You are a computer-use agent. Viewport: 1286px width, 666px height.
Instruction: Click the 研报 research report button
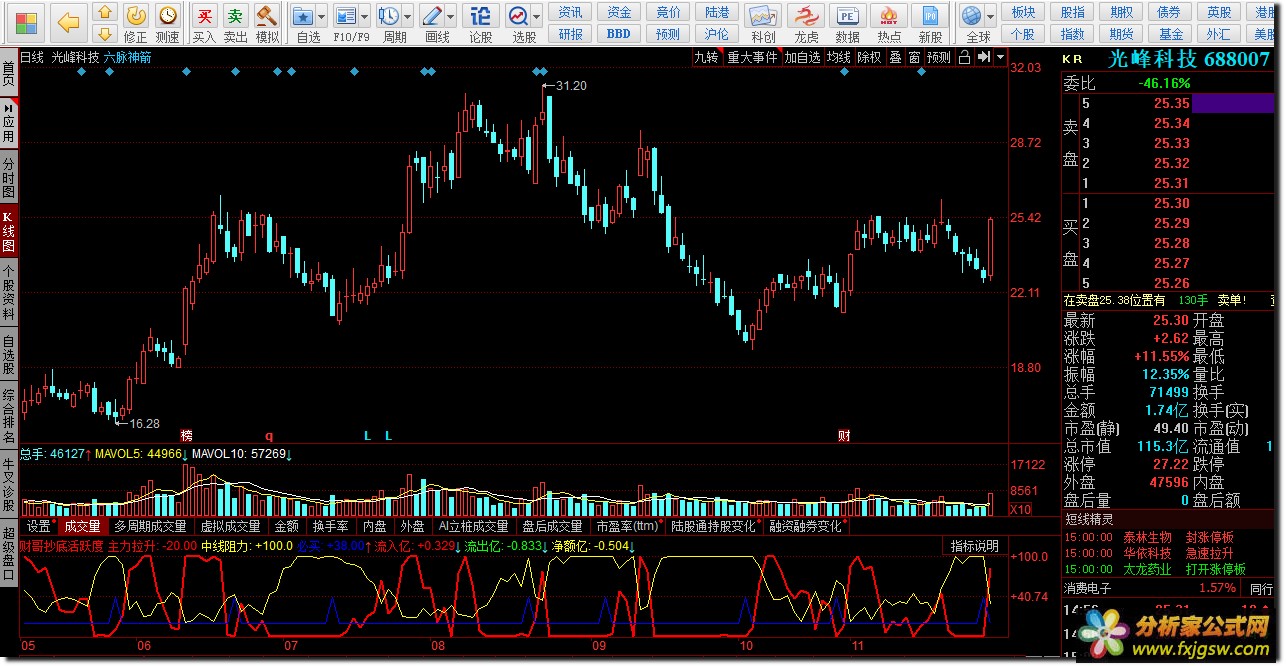[x=571, y=33]
